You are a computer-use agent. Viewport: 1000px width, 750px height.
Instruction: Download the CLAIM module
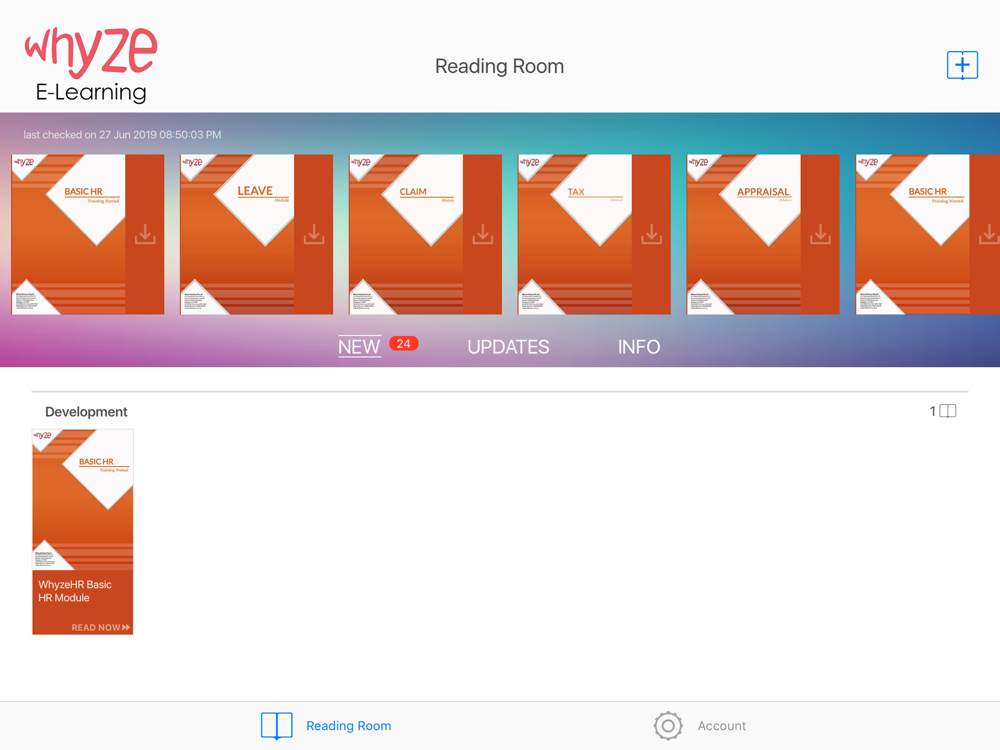pyautogui.click(x=483, y=234)
